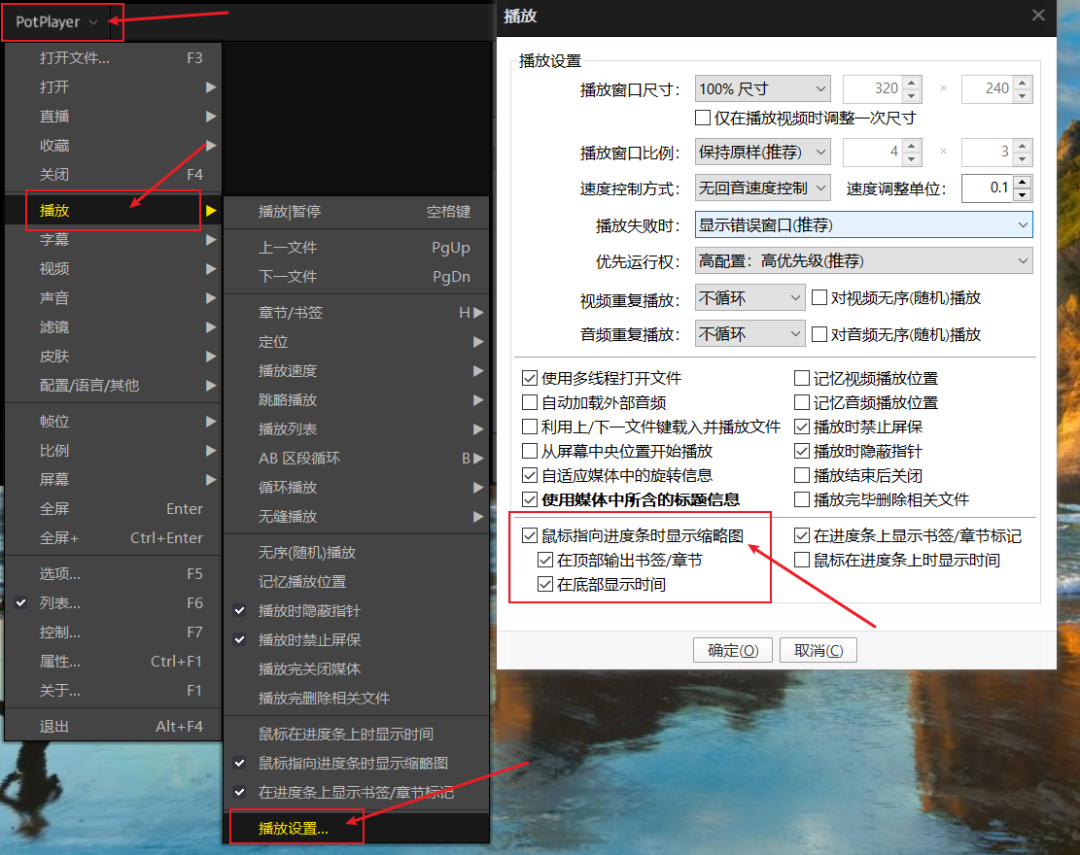Open 视频重复播放 dropdown
The width and height of the screenshot is (1080, 855).
point(750,298)
